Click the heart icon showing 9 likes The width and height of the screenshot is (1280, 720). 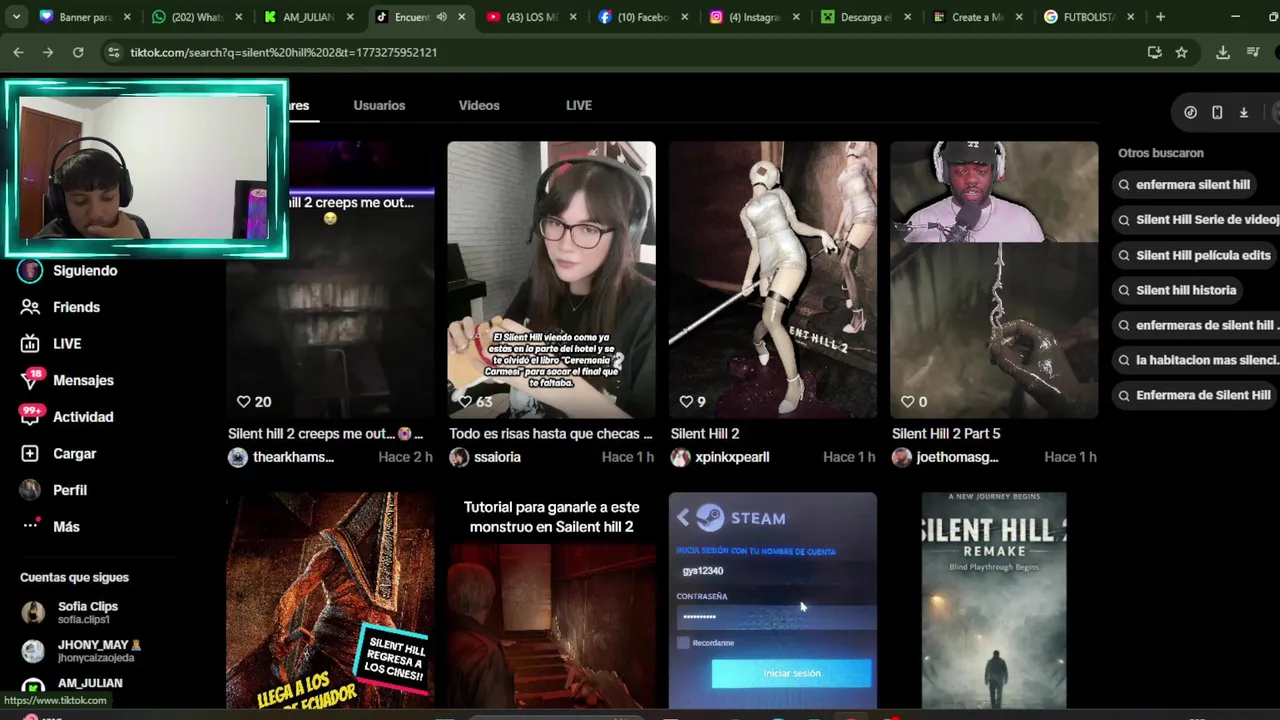point(686,401)
